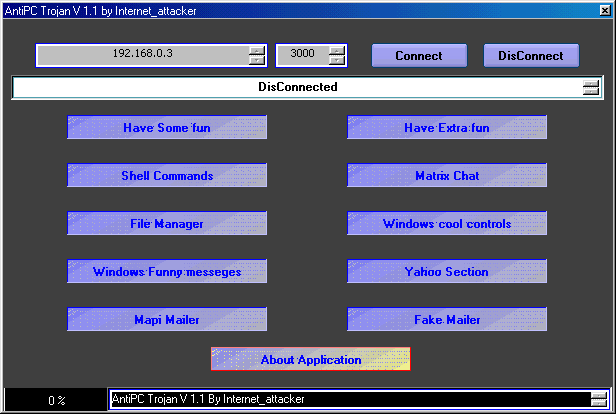Select the Shell Commands button

coord(167,176)
